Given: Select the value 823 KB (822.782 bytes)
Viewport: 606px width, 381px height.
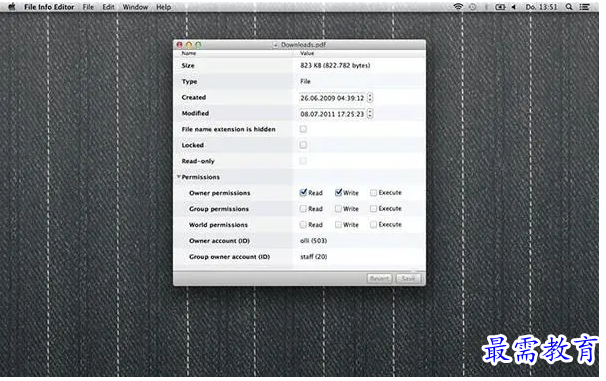Looking at the screenshot, I should pyautogui.click(x=335, y=65).
